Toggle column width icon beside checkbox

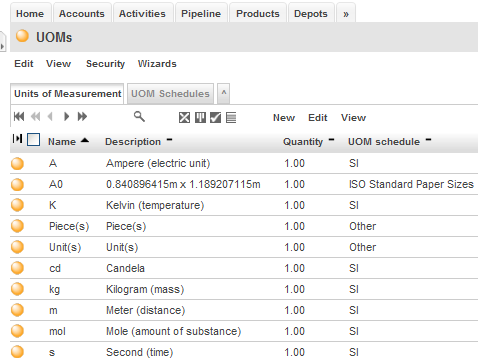(17, 139)
